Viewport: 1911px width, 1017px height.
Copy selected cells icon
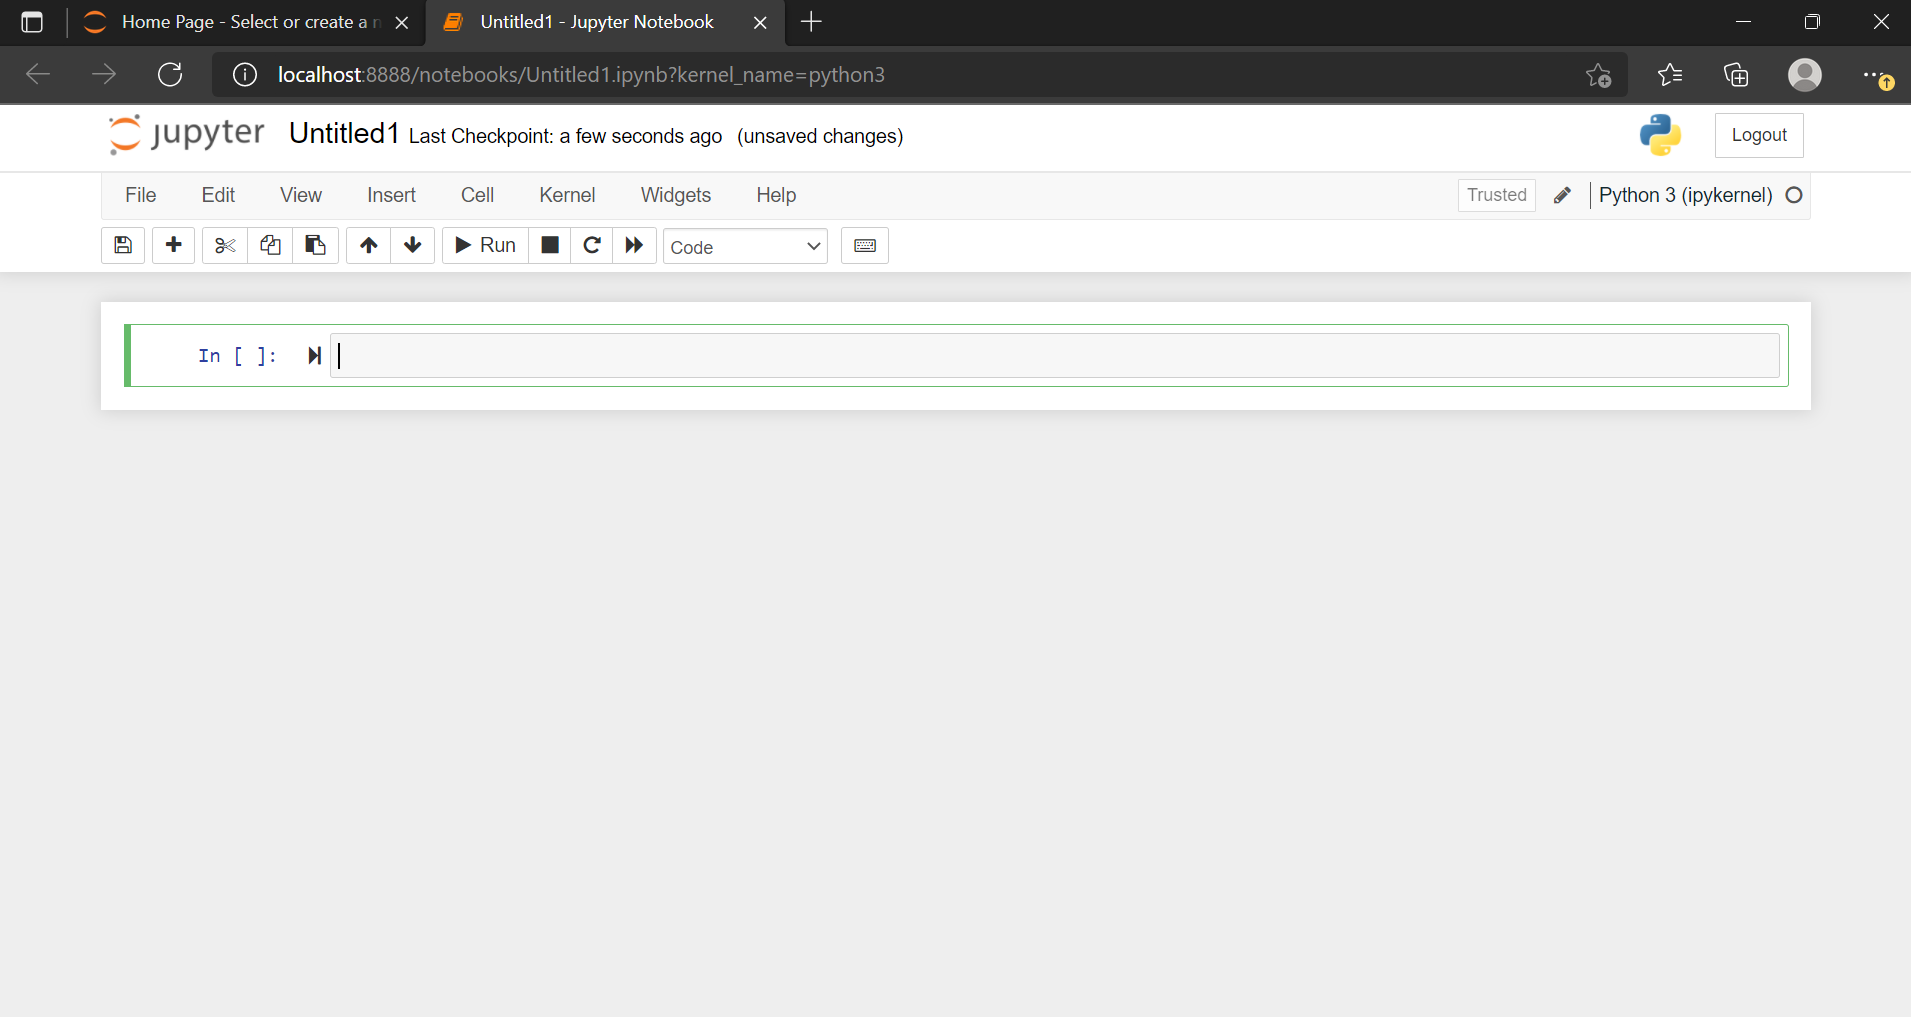pos(270,245)
